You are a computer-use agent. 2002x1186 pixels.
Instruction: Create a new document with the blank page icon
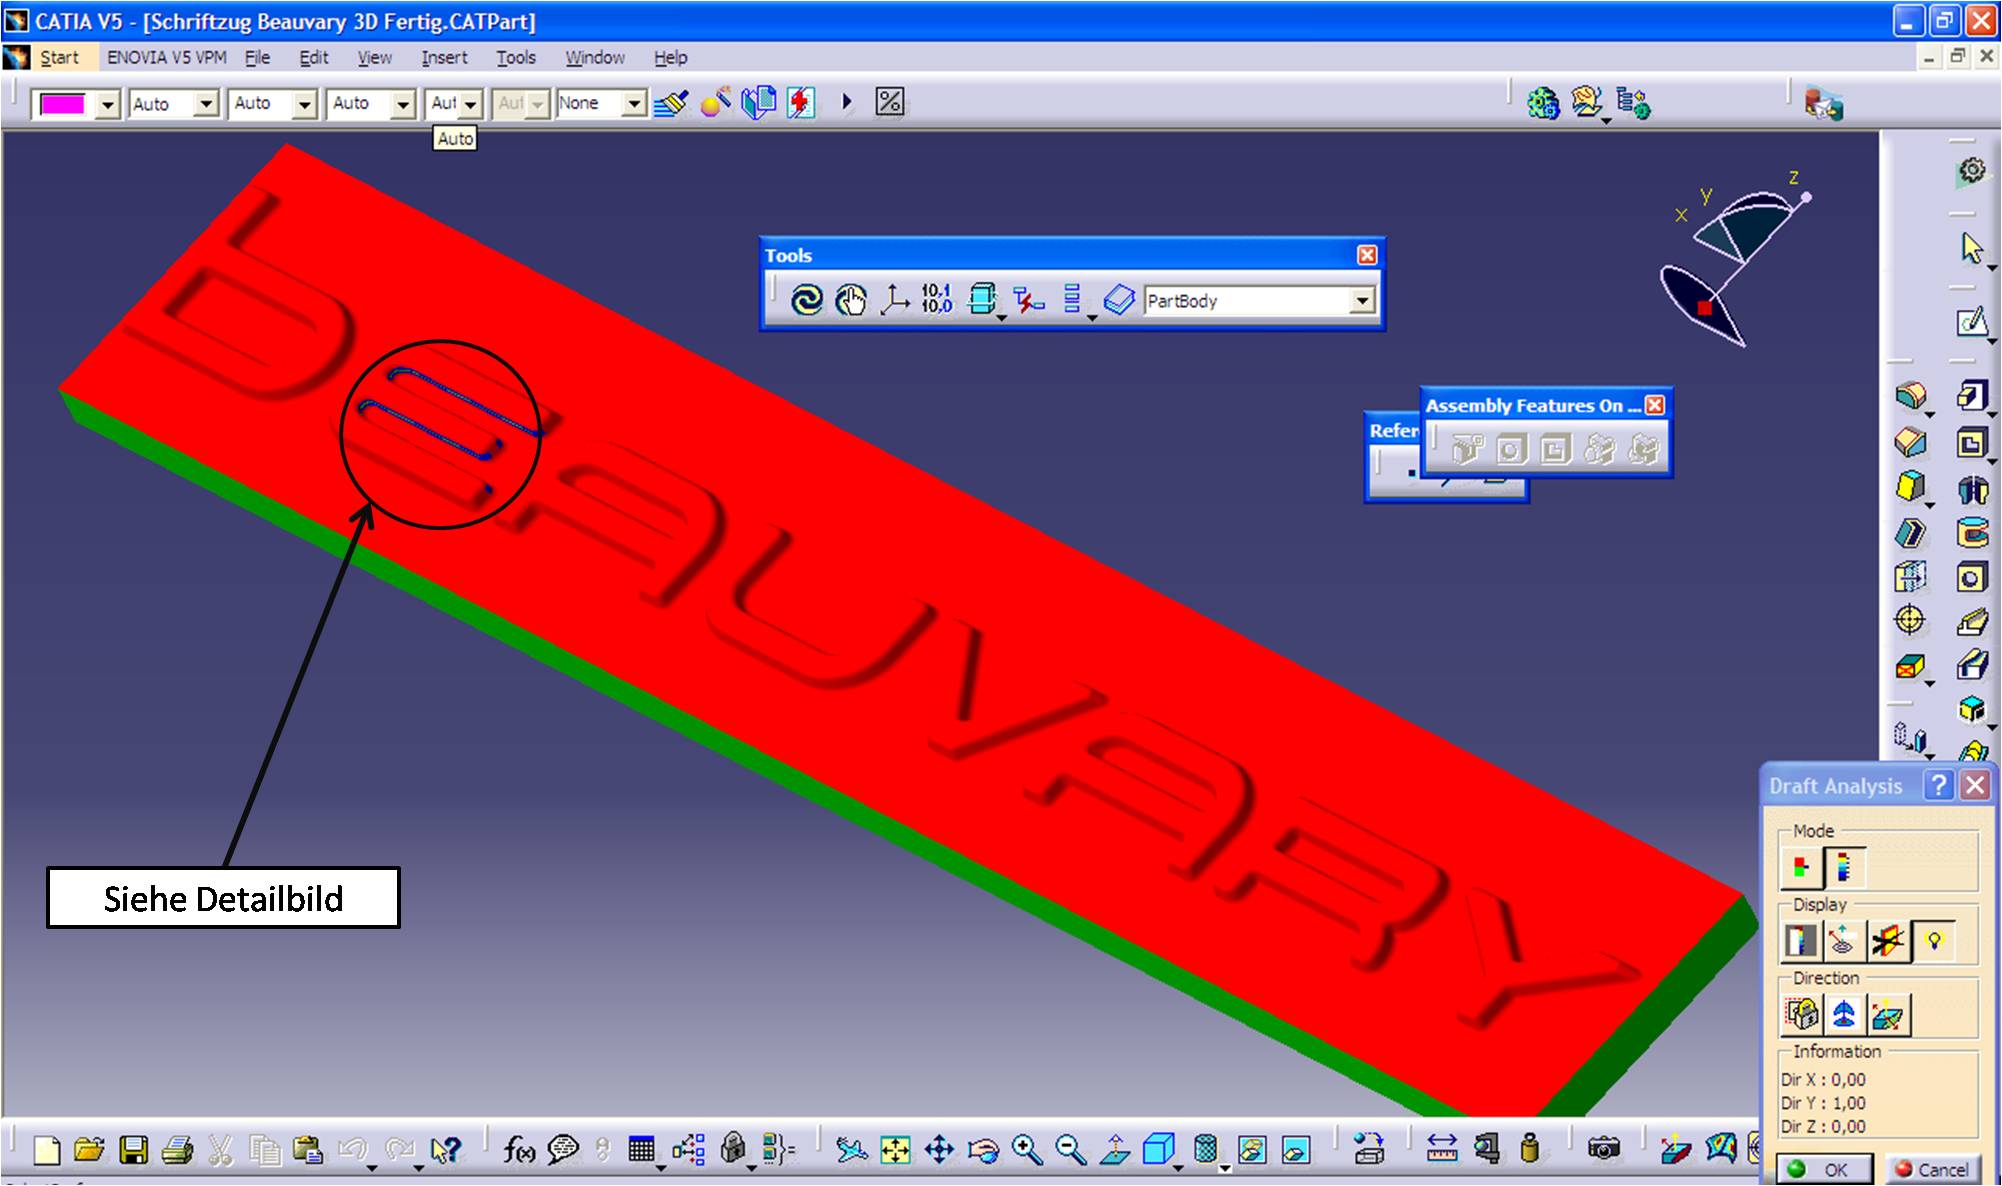pyautogui.click(x=46, y=1150)
